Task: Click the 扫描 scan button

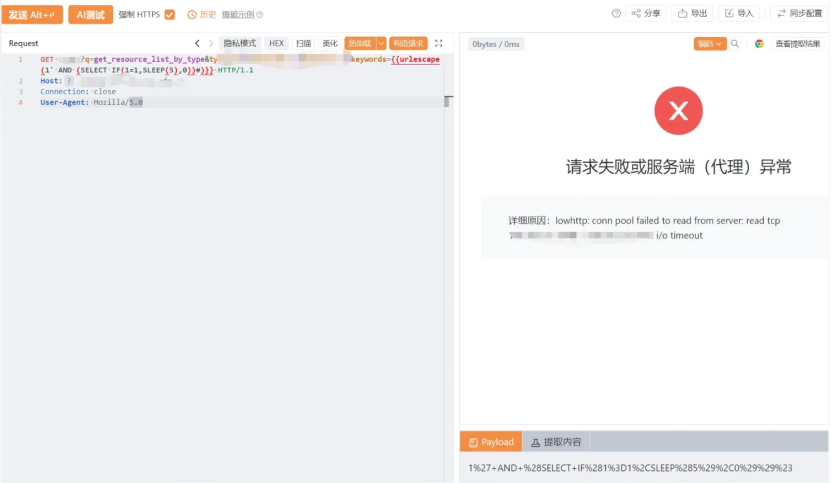Action: [303, 43]
